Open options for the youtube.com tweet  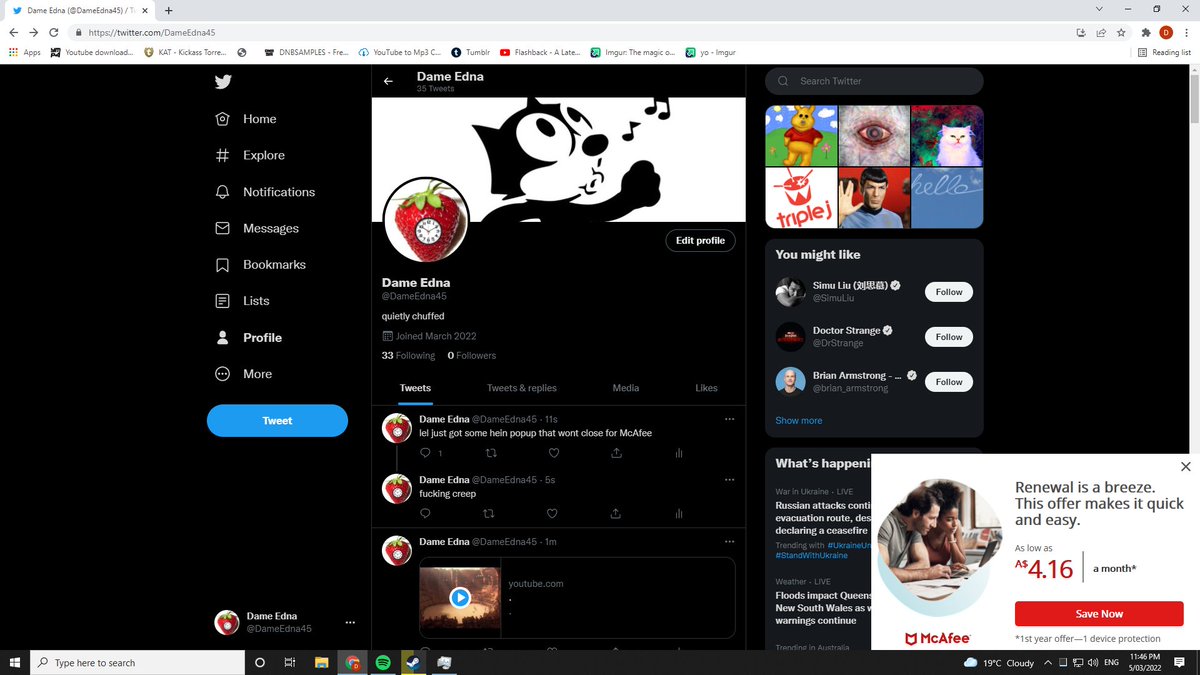coord(729,541)
